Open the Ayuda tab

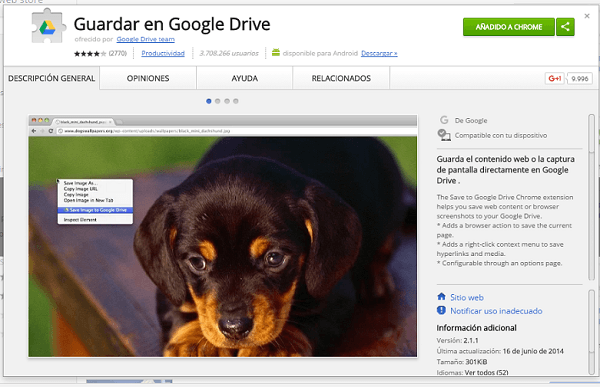point(245,78)
